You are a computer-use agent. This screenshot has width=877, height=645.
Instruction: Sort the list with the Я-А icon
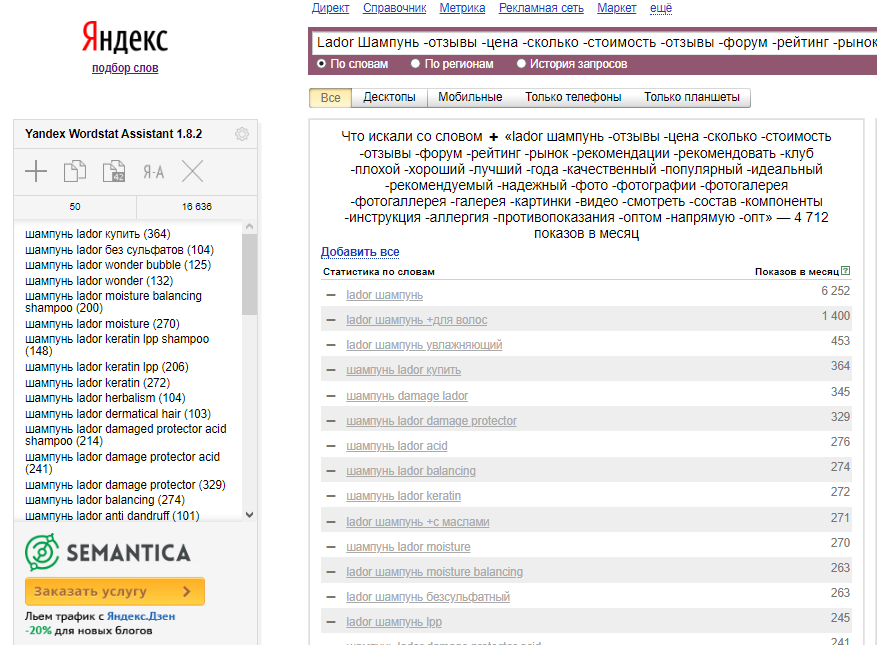(x=153, y=172)
